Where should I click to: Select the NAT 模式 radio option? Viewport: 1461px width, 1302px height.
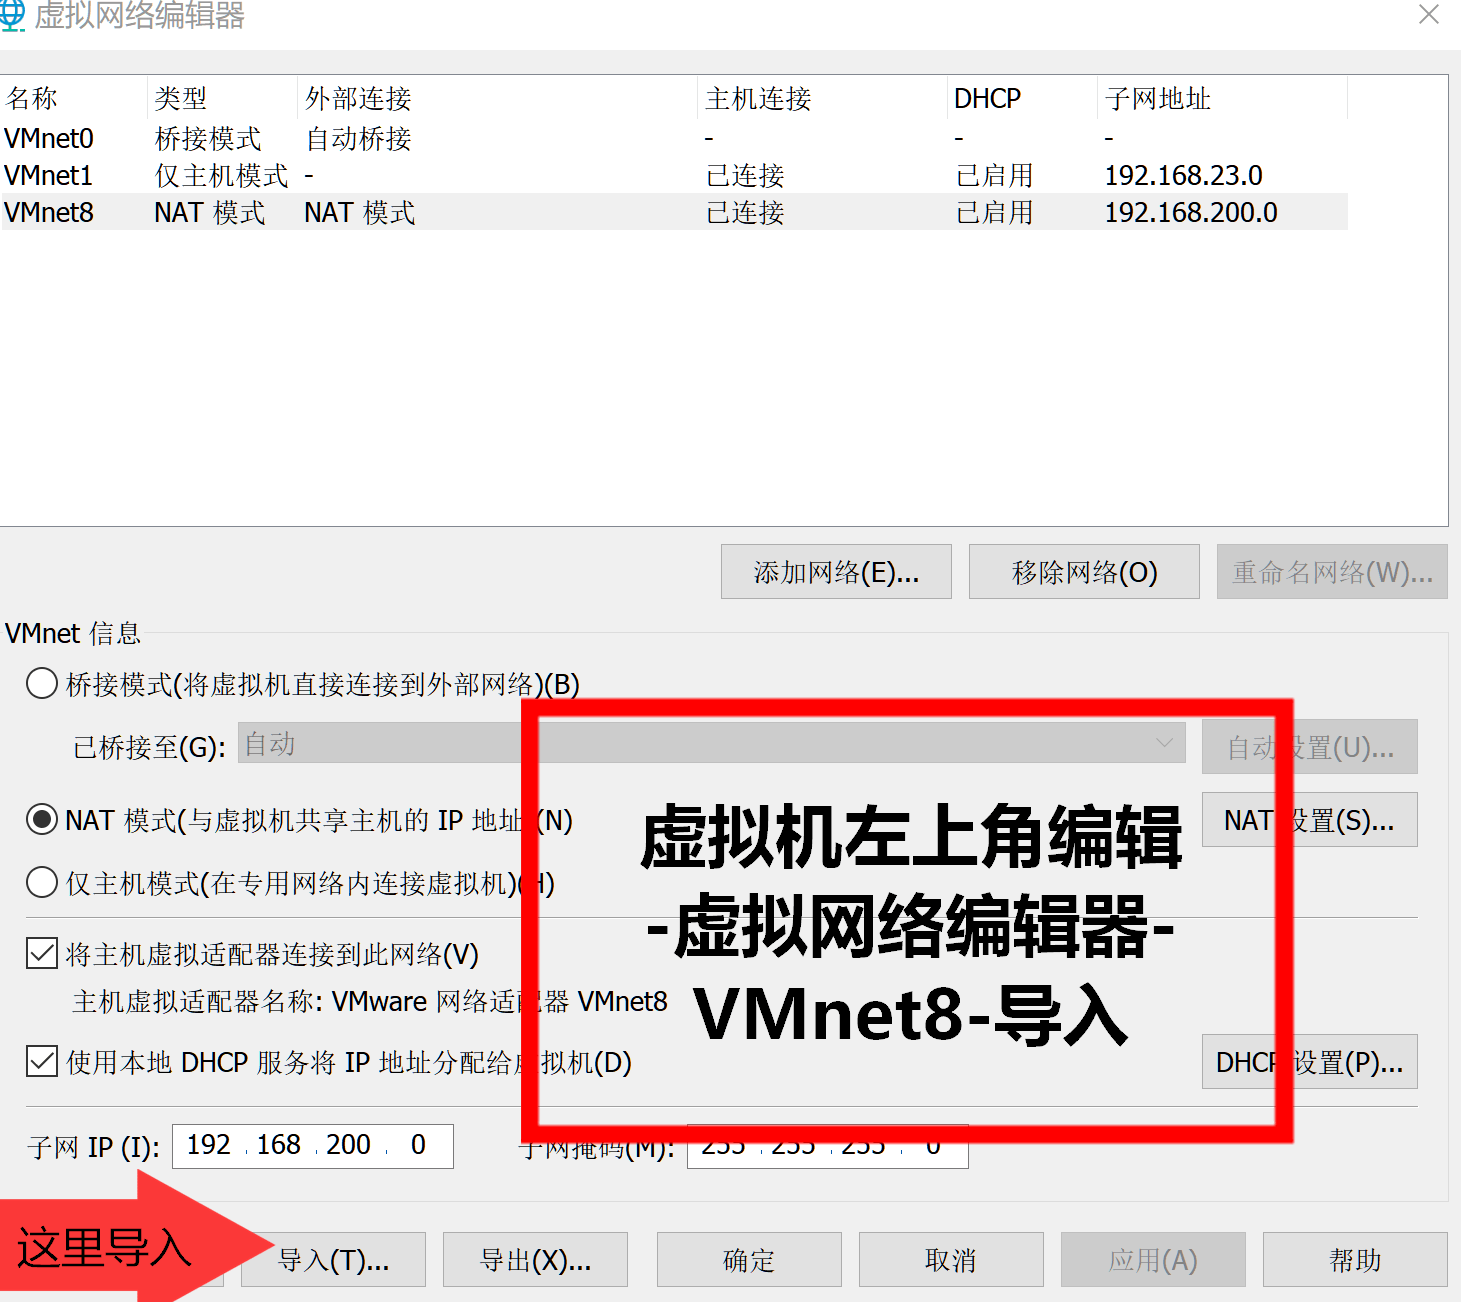(x=41, y=820)
